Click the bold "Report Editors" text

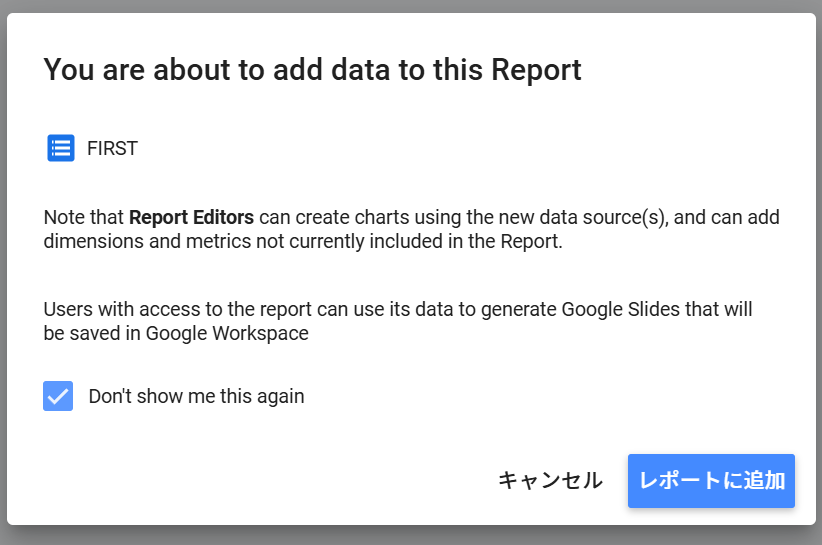(191, 217)
